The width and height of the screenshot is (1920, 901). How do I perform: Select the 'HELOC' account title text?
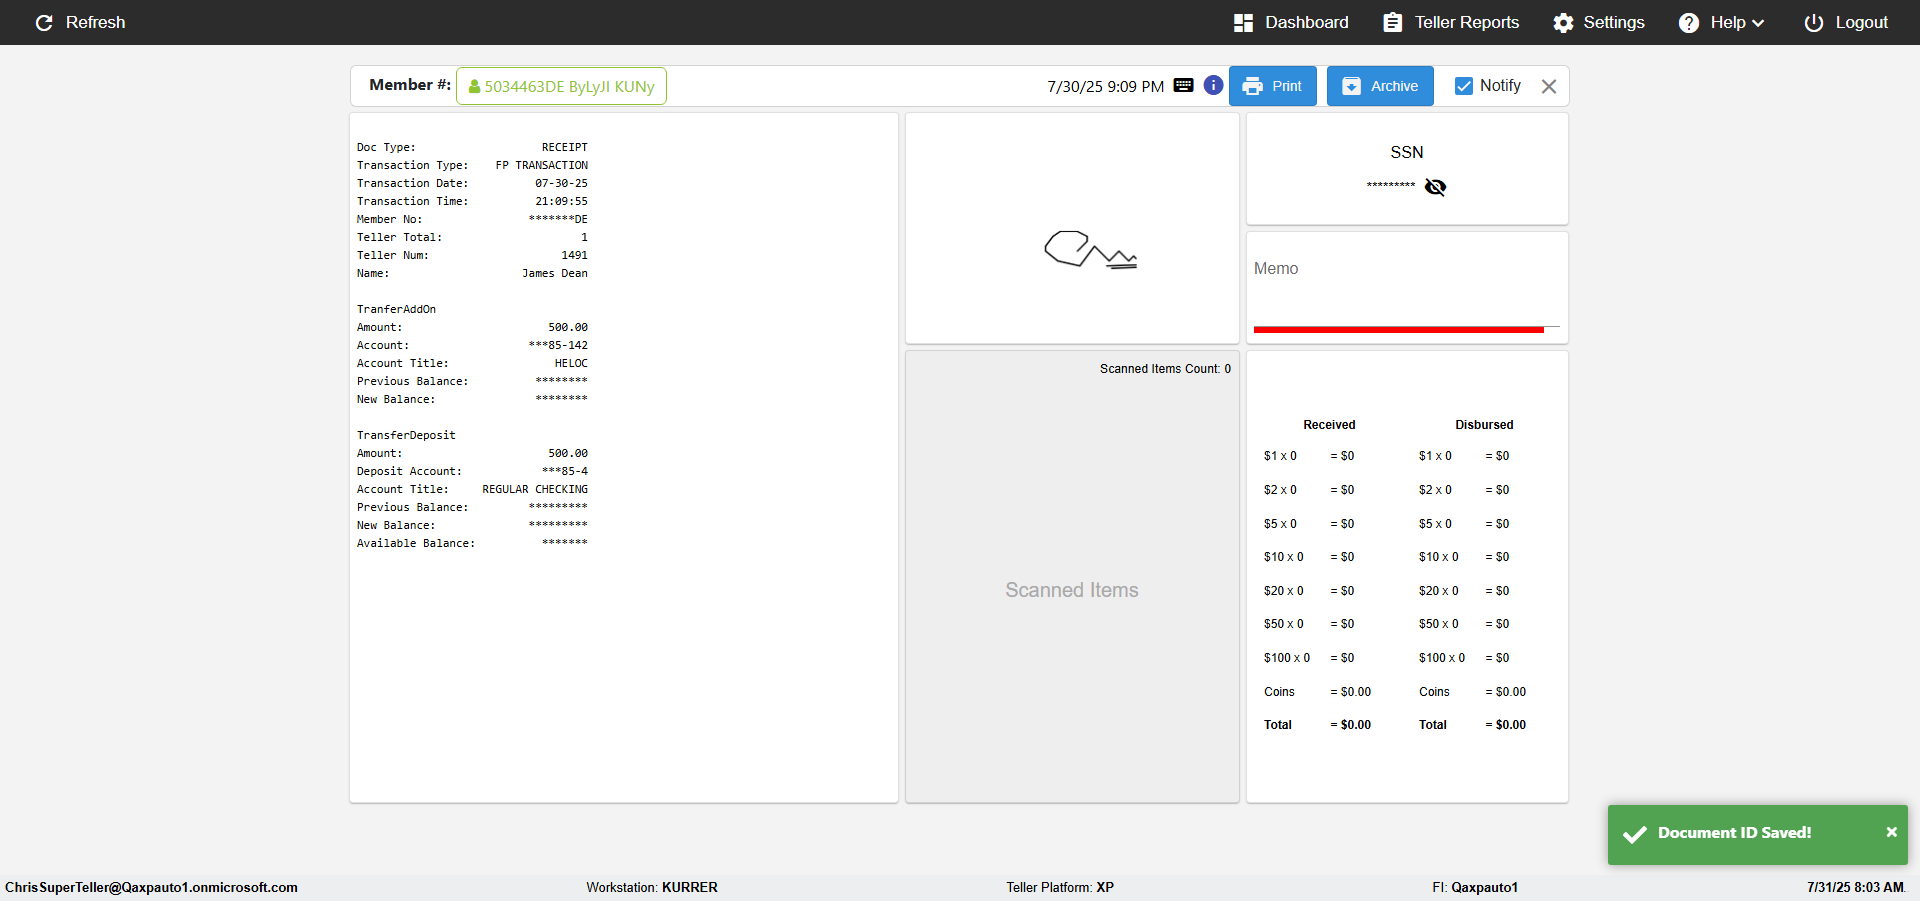pos(571,363)
